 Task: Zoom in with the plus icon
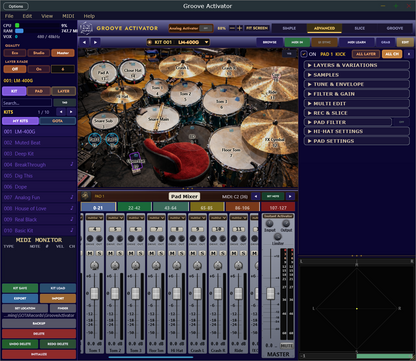(239, 28)
